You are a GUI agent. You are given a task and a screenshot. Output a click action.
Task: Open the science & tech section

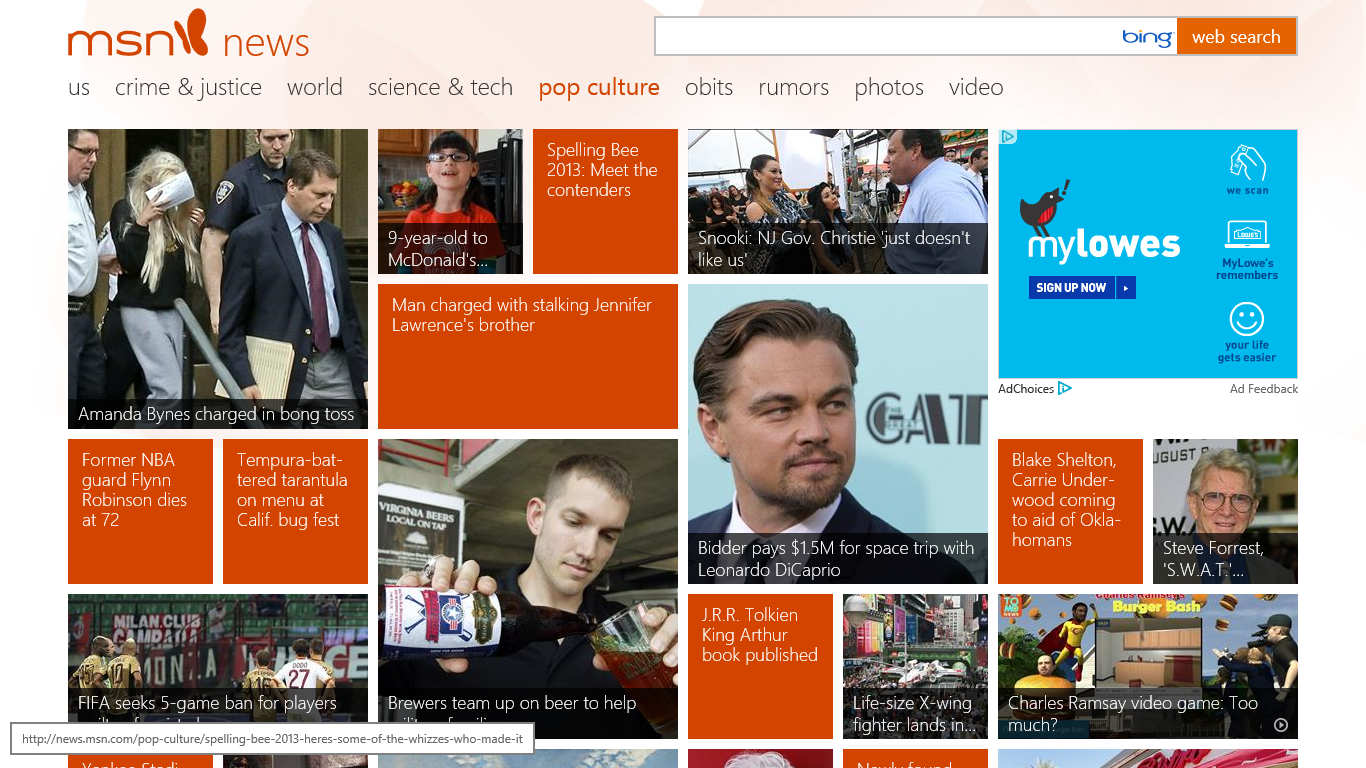[x=440, y=88]
